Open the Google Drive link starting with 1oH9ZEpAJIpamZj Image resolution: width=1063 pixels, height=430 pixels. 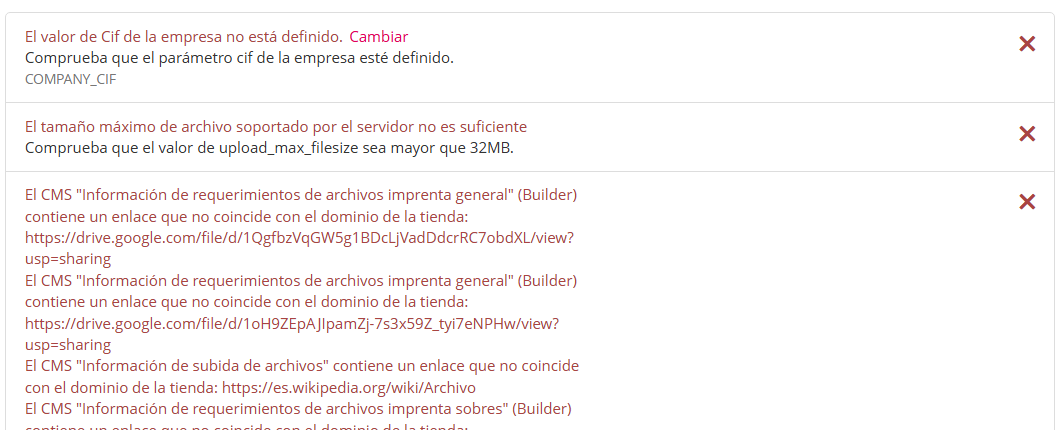(x=291, y=324)
